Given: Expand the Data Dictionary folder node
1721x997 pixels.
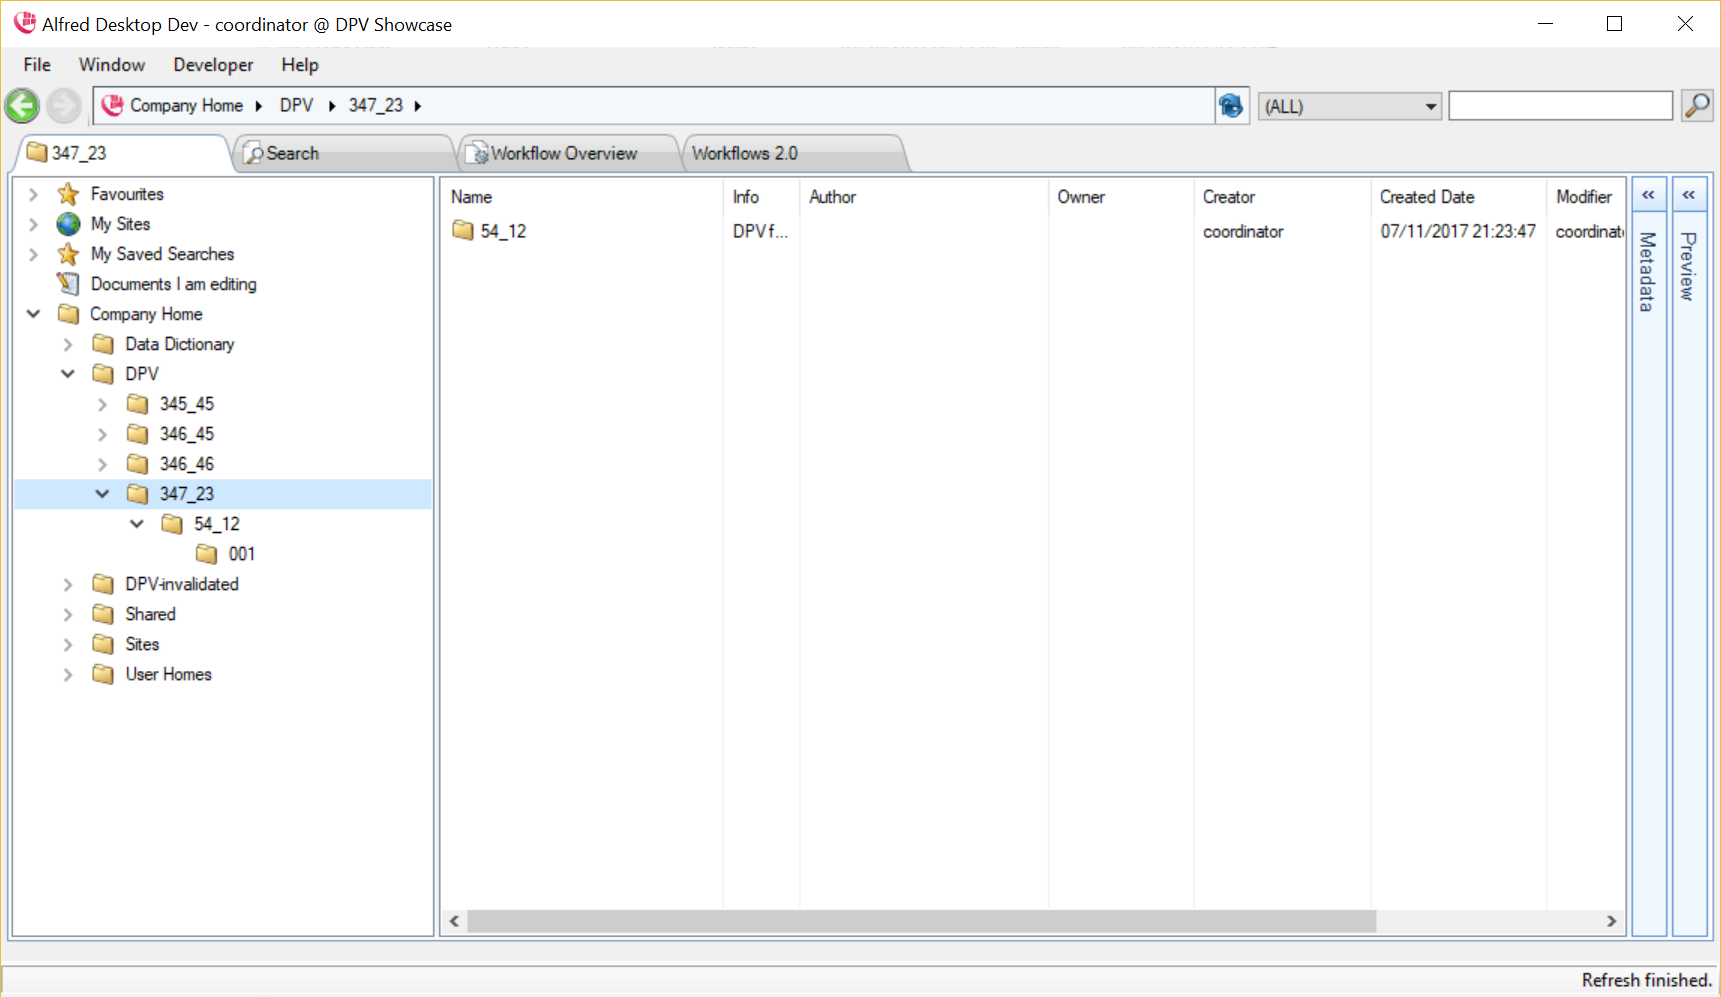Looking at the screenshot, I should pos(68,344).
